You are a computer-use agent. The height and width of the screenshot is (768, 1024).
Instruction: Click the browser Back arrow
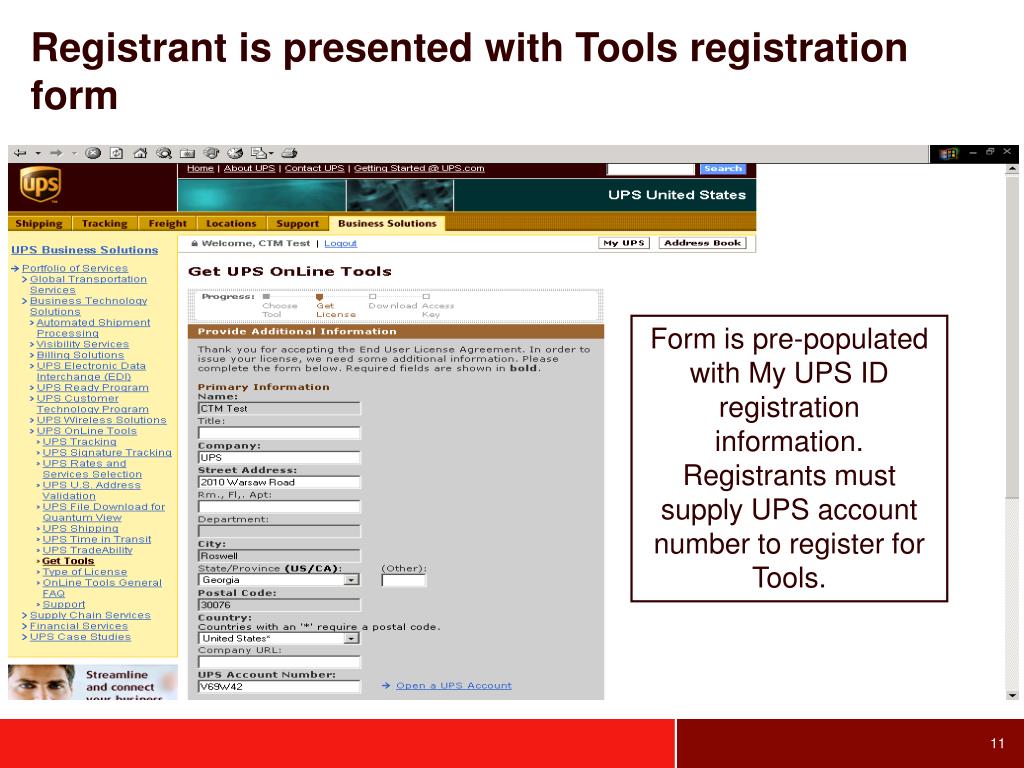click(20, 153)
